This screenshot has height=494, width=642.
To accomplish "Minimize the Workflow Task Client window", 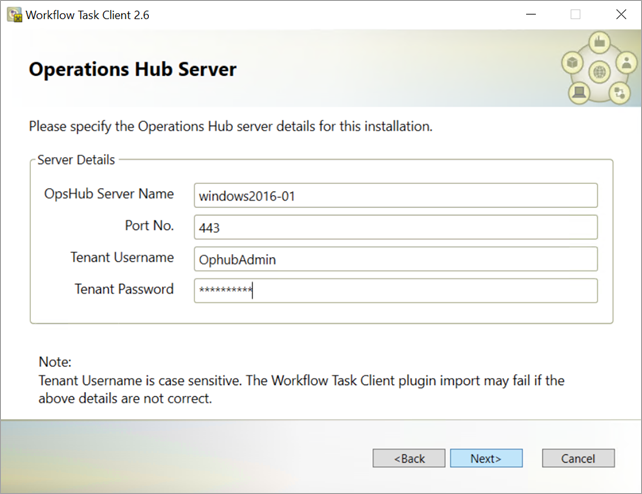I will pyautogui.click(x=531, y=14).
